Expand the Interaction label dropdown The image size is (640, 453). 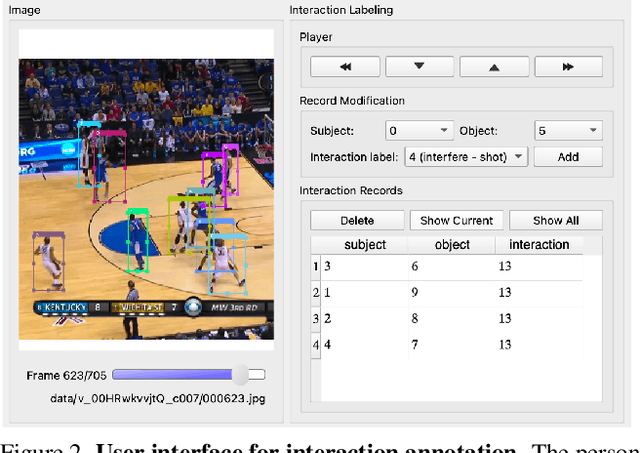coord(466,157)
